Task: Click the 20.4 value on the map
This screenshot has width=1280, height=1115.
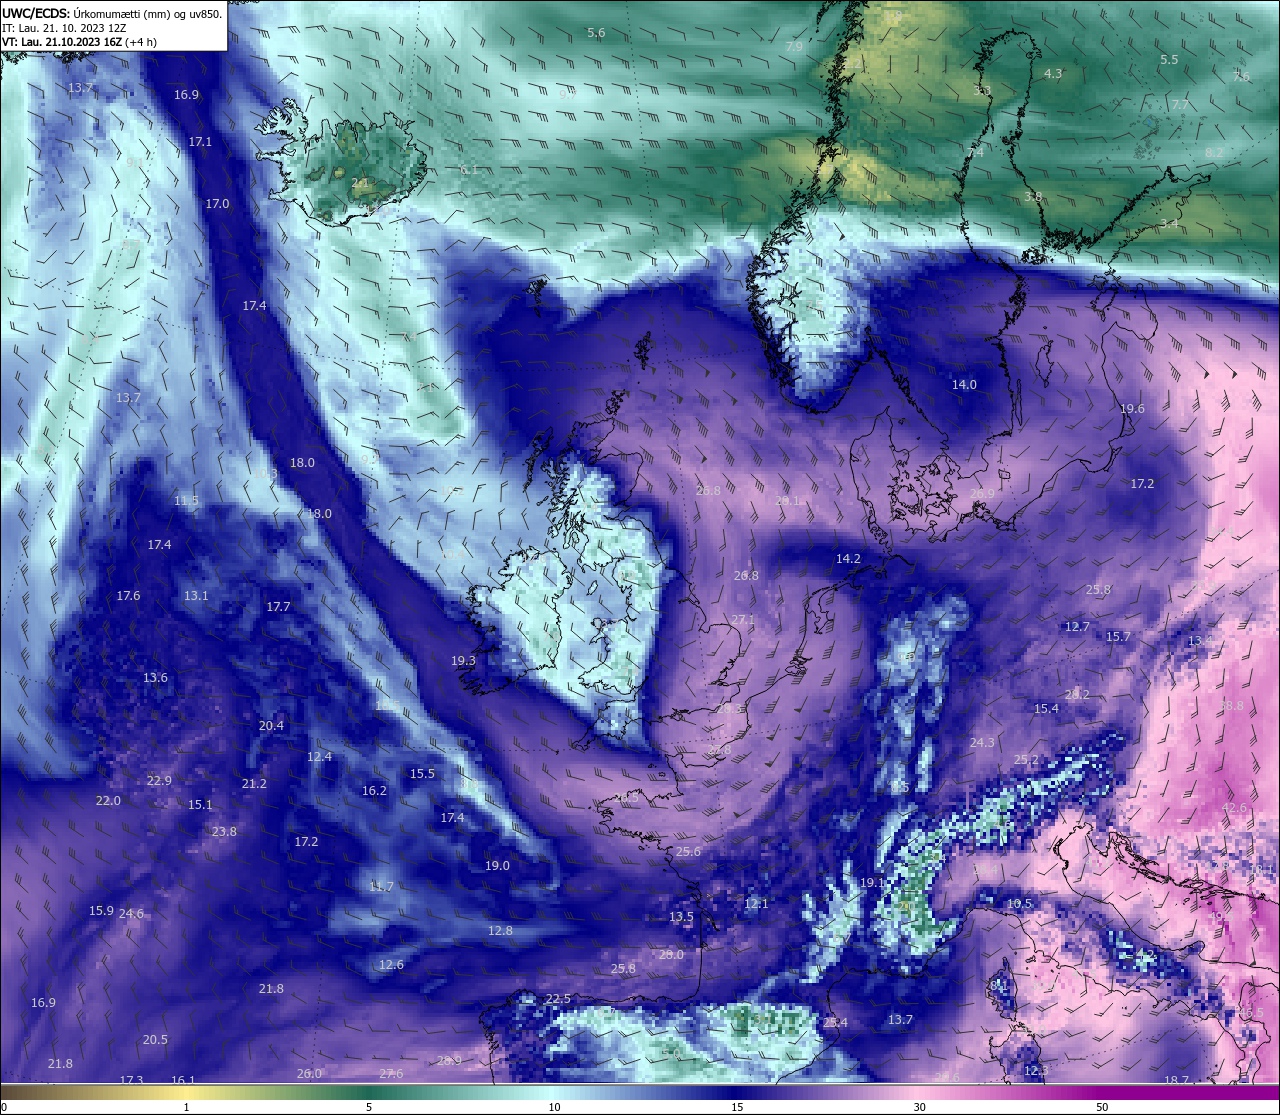Action: tap(271, 725)
